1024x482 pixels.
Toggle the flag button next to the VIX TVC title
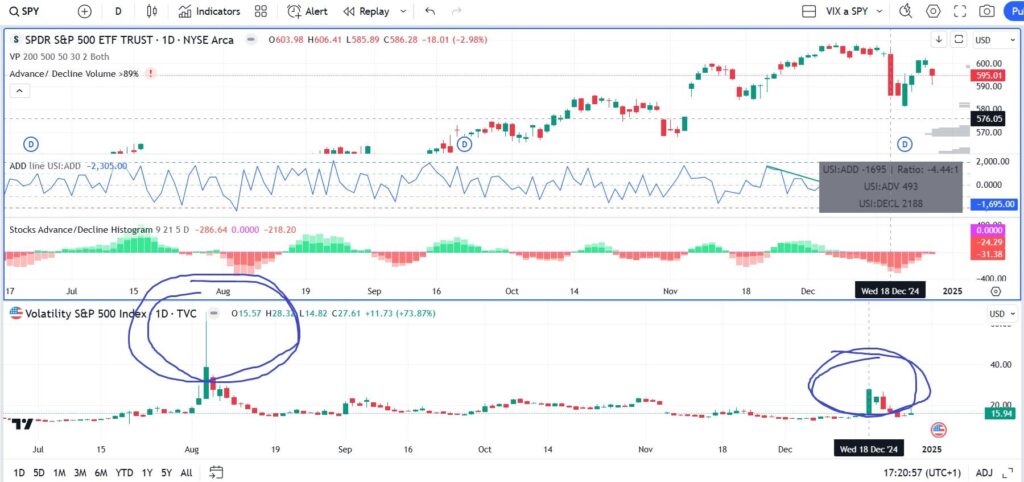click(x=214, y=313)
